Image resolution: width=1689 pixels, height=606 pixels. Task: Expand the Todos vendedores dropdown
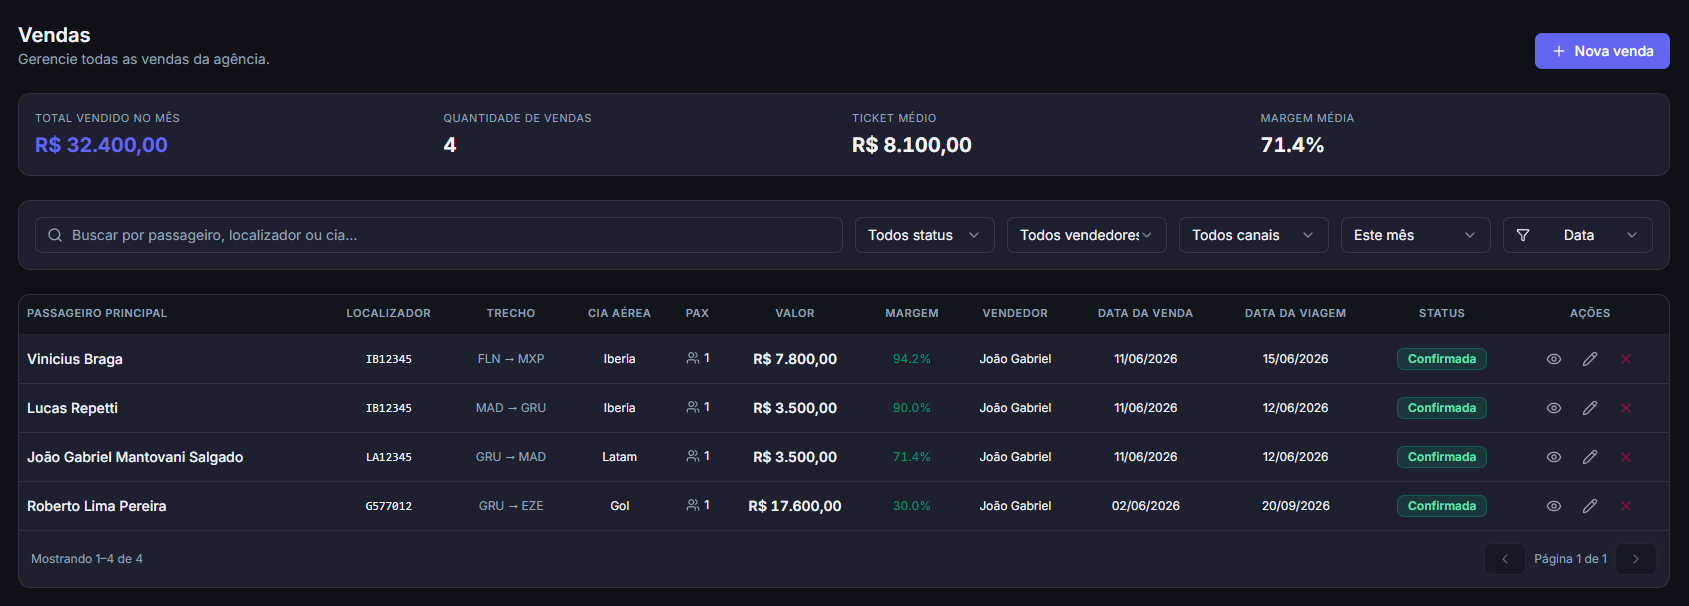point(1087,235)
